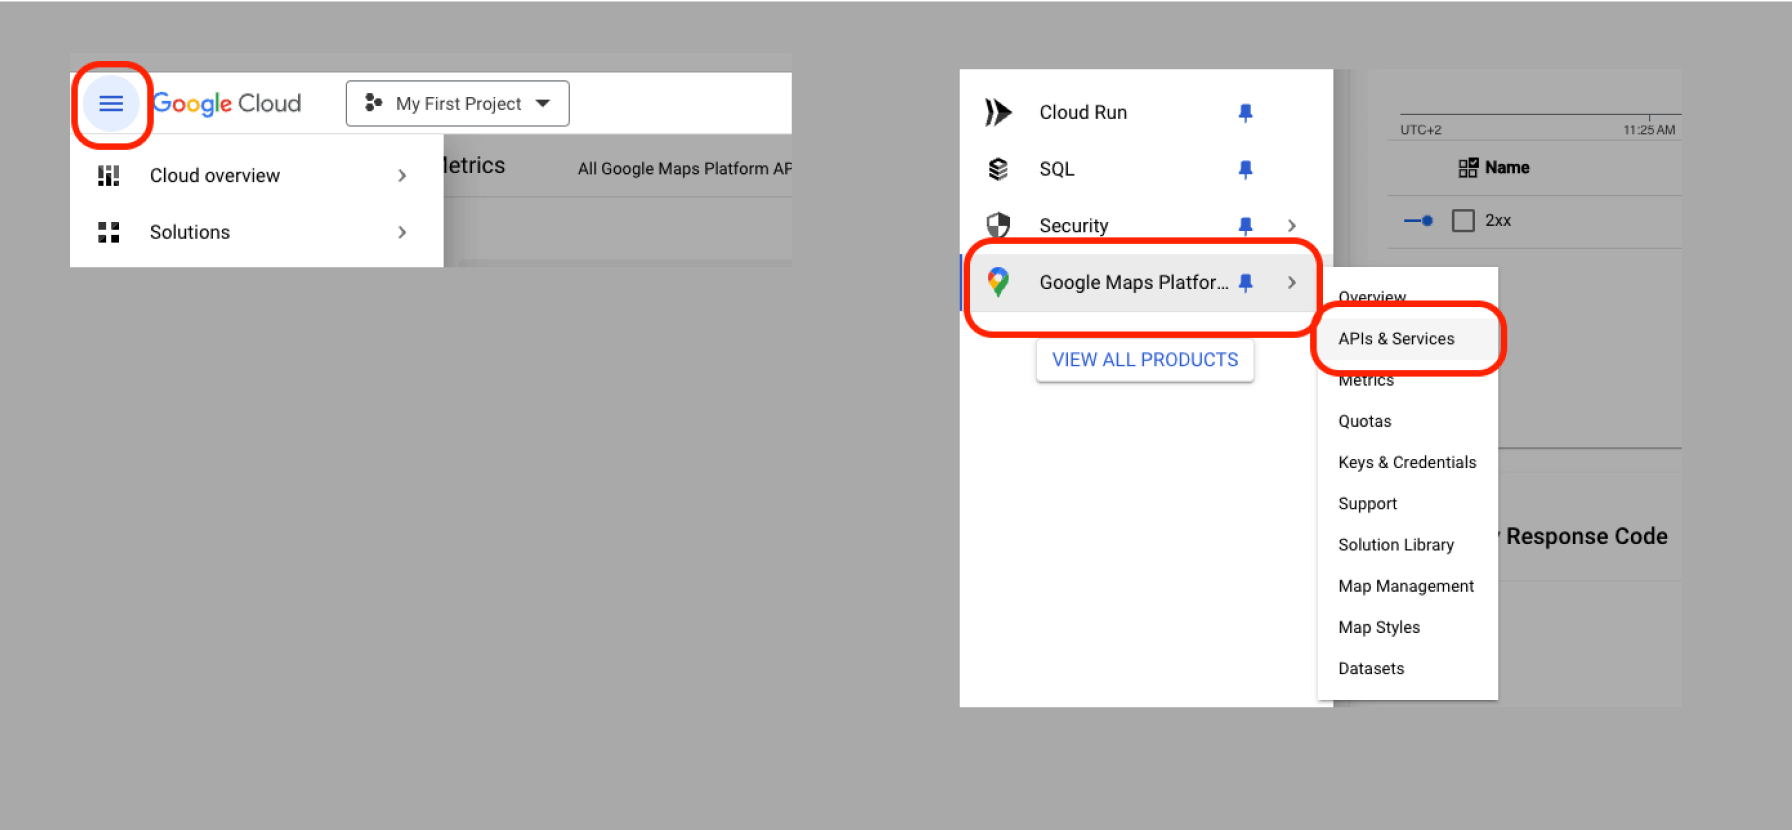This screenshot has height=830, width=1792.
Task: Expand the Security submenu chevron
Action: click(x=1292, y=226)
